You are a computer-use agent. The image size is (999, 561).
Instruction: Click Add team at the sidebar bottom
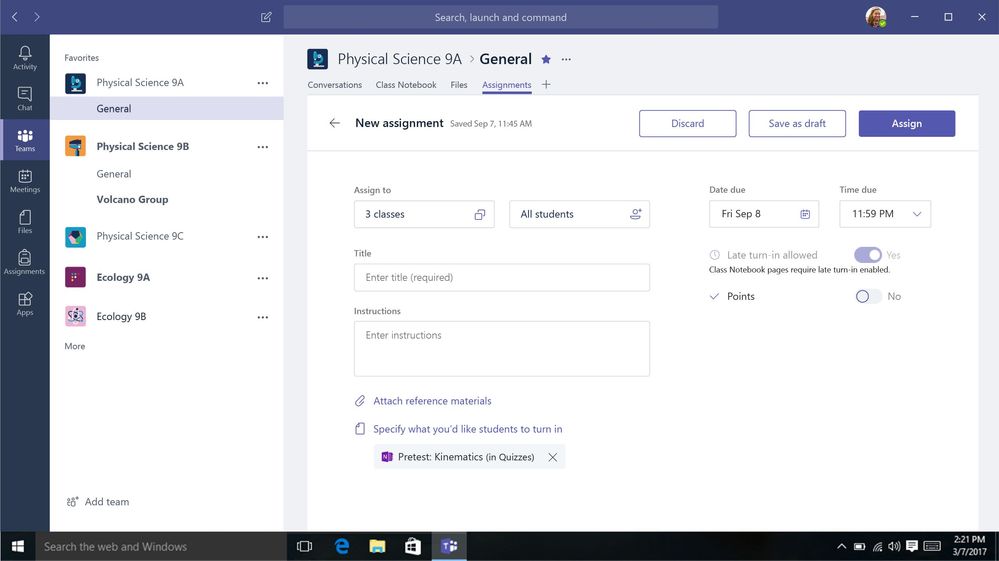[98, 502]
